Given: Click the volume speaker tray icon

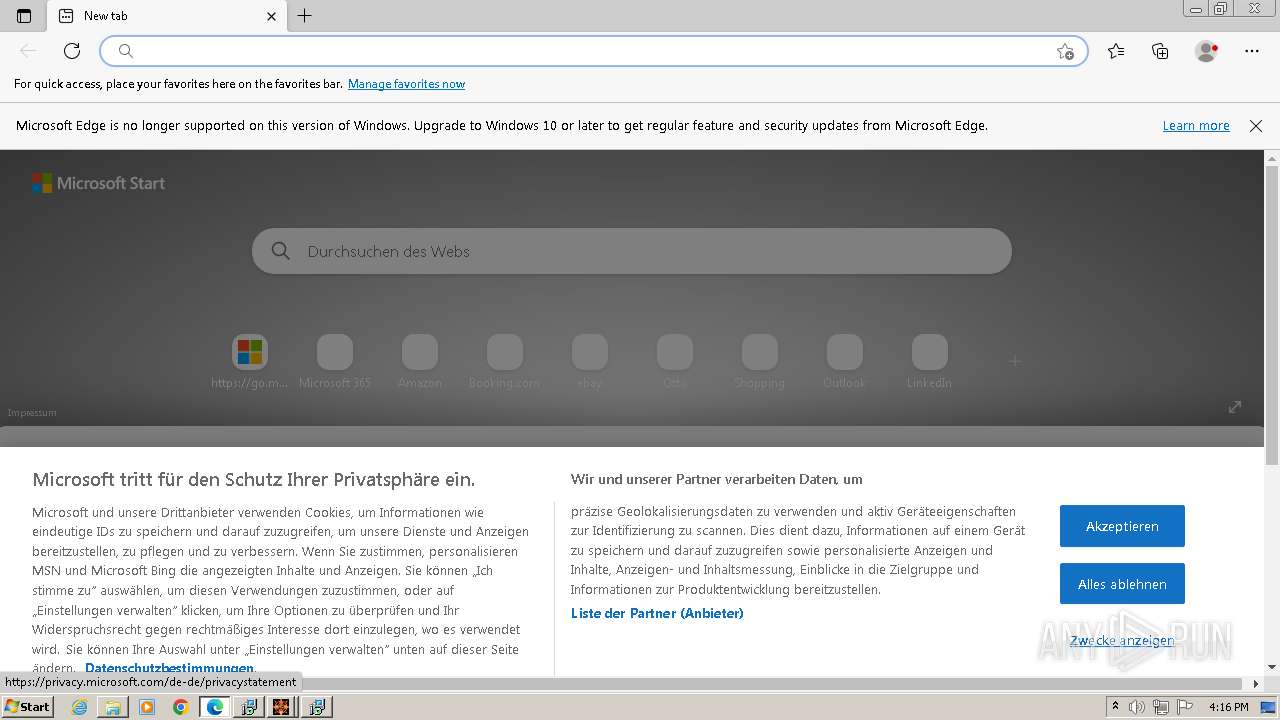Looking at the screenshot, I should tap(1138, 707).
